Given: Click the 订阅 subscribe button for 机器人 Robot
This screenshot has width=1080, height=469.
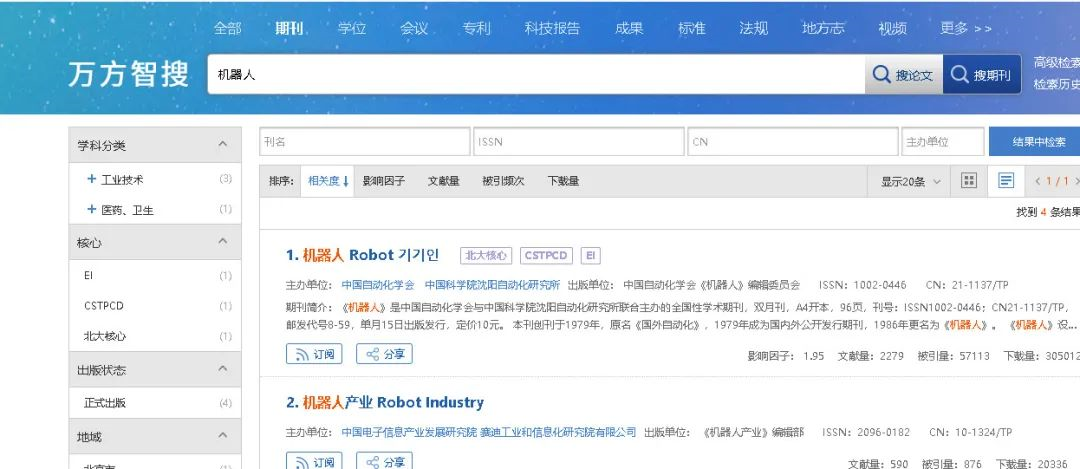Looking at the screenshot, I should (314, 354).
